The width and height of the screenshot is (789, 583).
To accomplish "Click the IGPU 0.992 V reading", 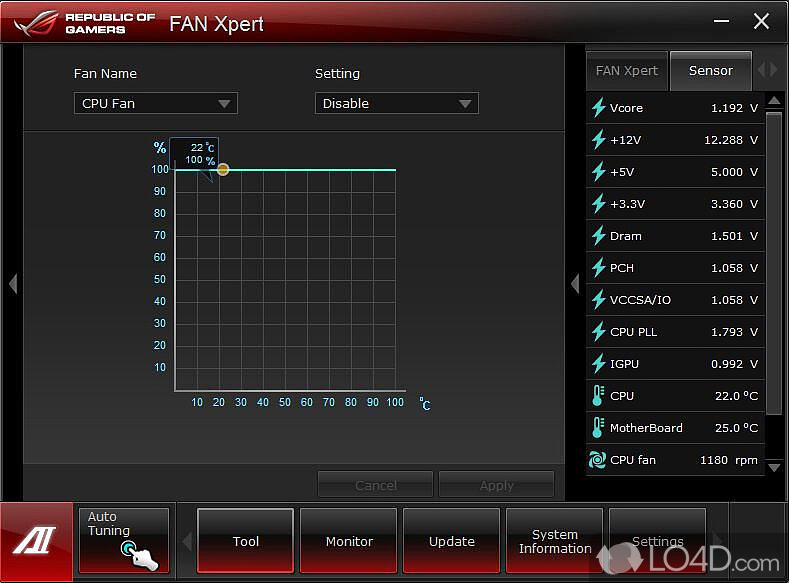I will click(x=734, y=364).
